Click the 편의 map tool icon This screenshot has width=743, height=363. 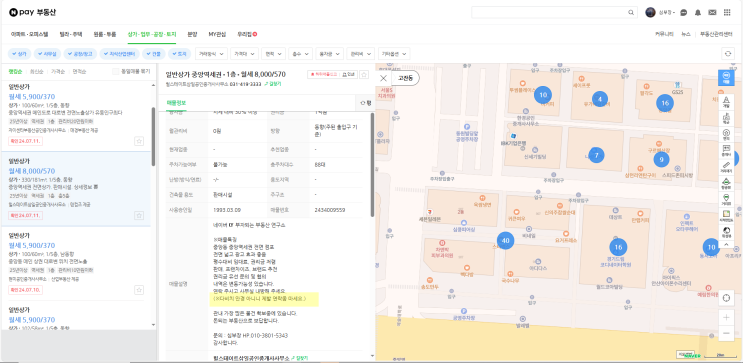pyautogui.click(x=726, y=135)
